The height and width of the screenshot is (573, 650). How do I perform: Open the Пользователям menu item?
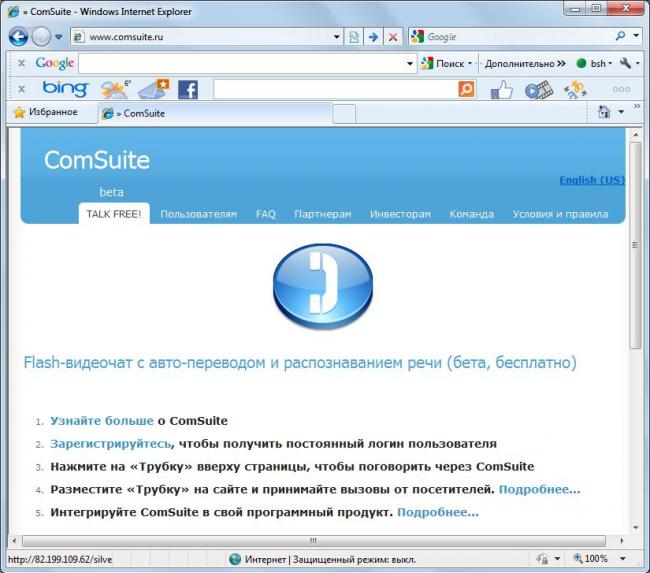pyautogui.click(x=199, y=214)
